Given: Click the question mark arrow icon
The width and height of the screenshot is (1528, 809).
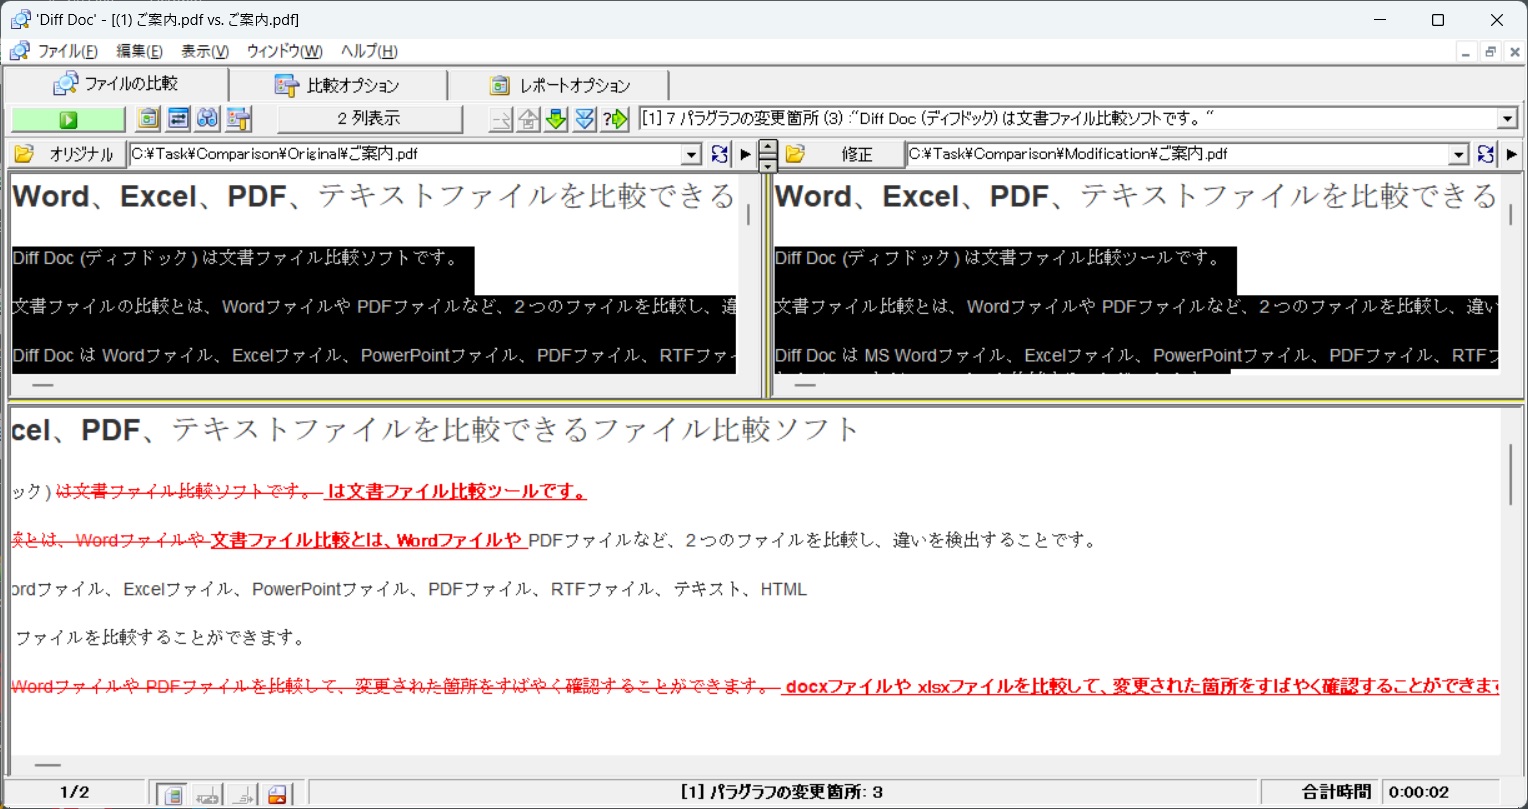Looking at the screenshot, I should [x=615, y=119].
